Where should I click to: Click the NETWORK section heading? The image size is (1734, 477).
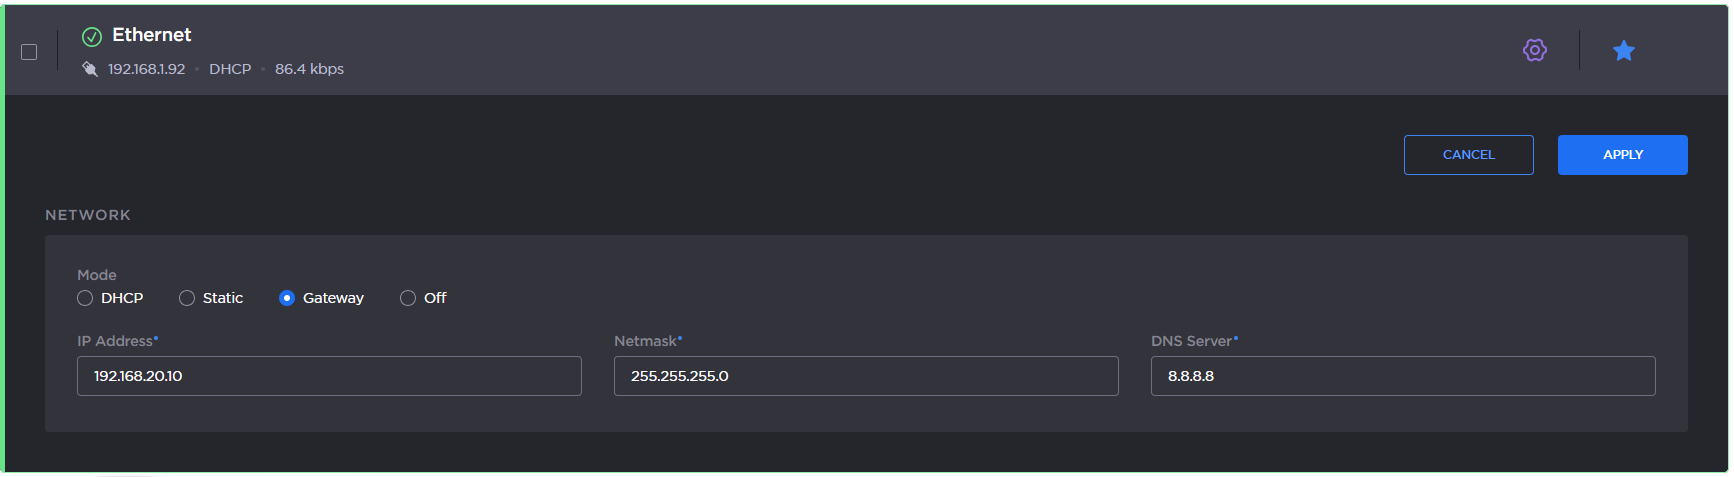point(88,215)
